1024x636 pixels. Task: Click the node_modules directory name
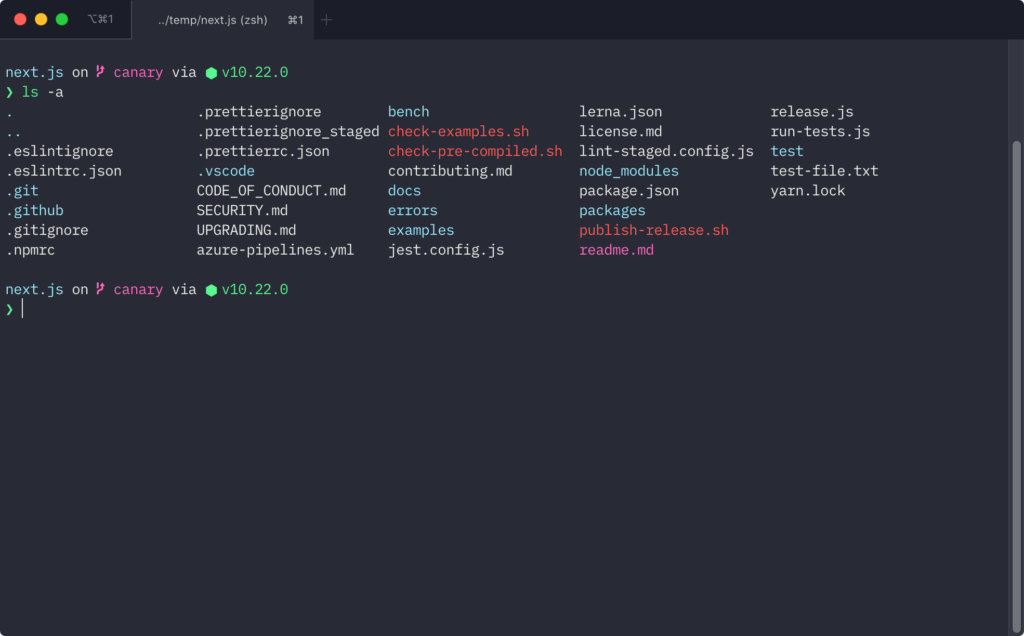pyautogui.click(x=628, y=171)
